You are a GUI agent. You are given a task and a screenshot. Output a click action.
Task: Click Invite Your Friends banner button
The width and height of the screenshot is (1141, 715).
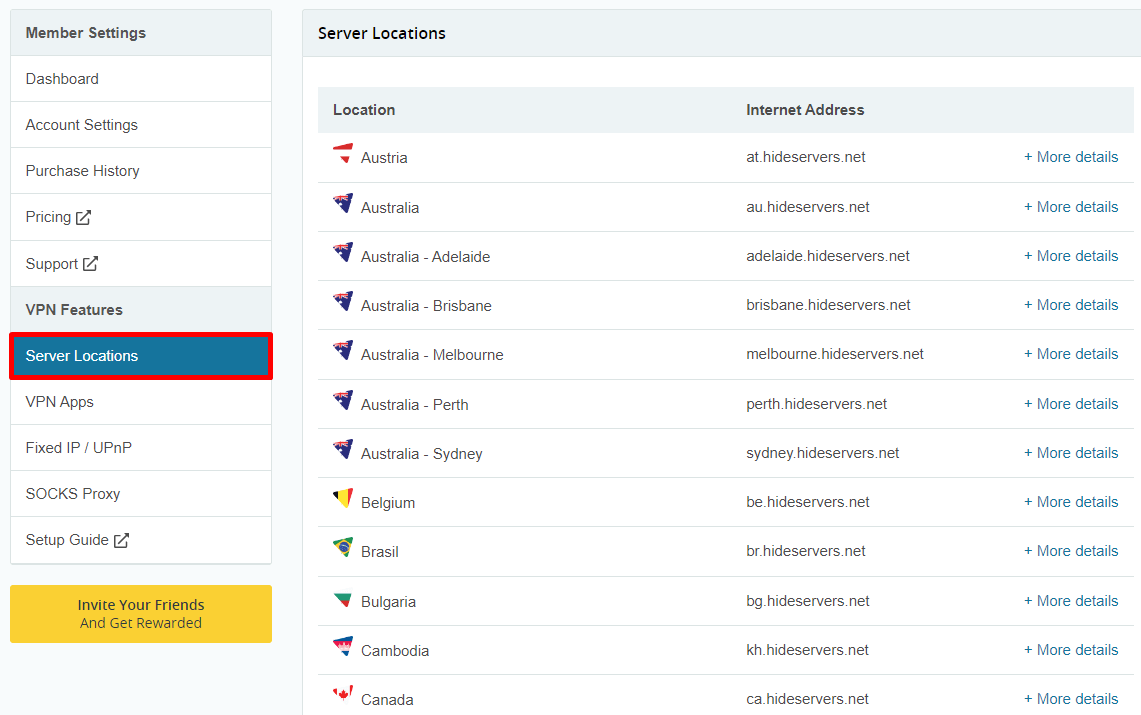tap(141, 614)
